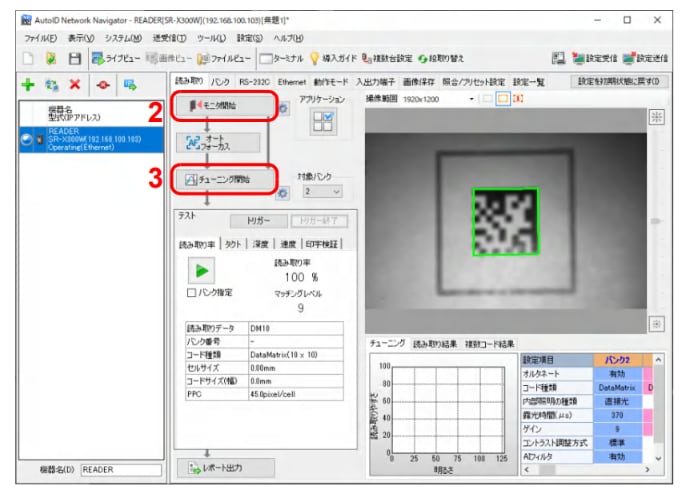Click settings table vertical scrollbar
Viewport: 693px width, 499px height.
point(659,409)
